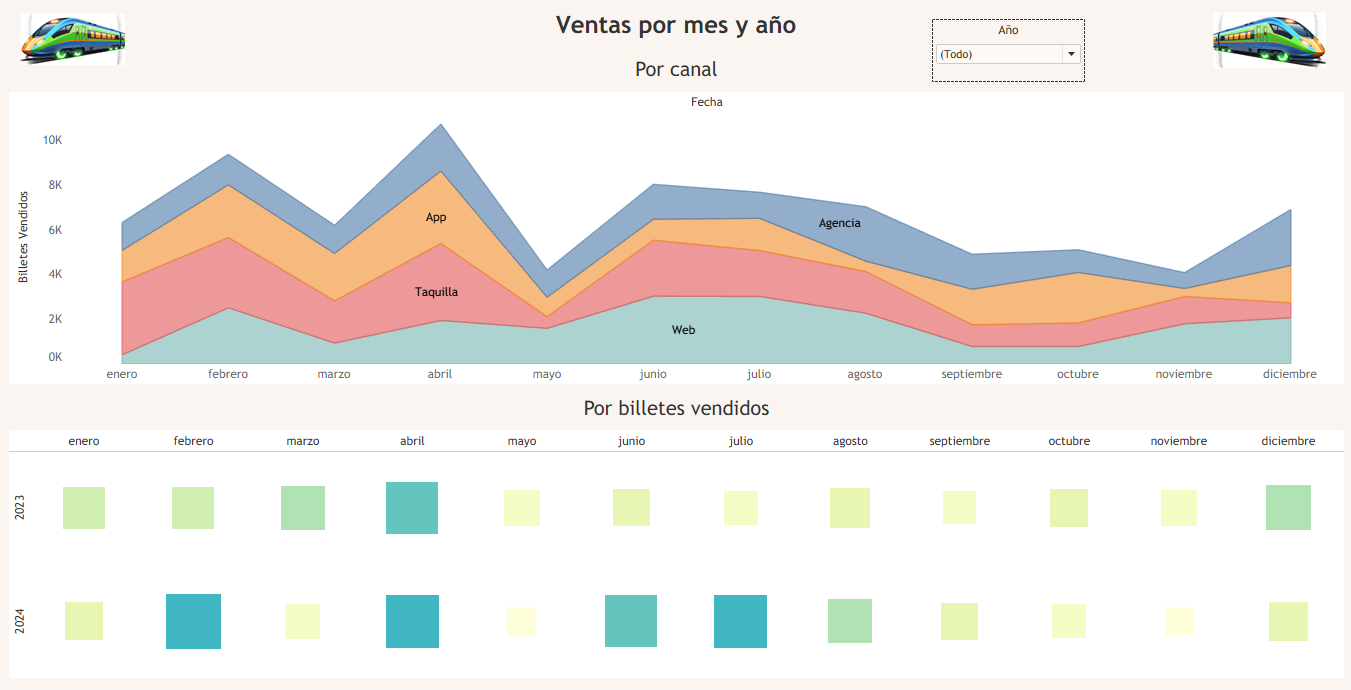The image size is (1351, 690).
Task: Select the Web area in the chart
Action: [x=683, y=330]
